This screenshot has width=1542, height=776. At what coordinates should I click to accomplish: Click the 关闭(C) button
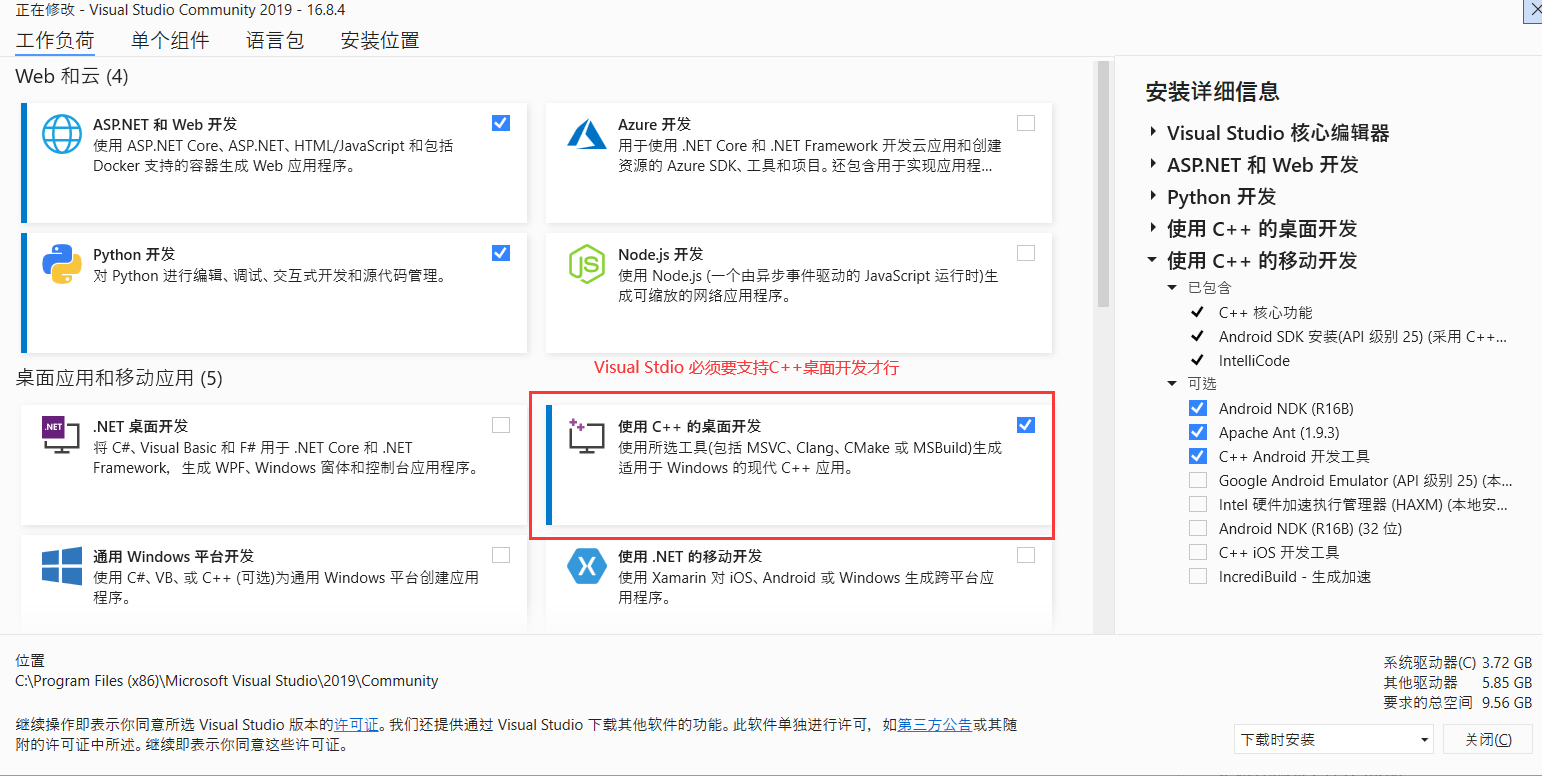tap(1487, 739)
